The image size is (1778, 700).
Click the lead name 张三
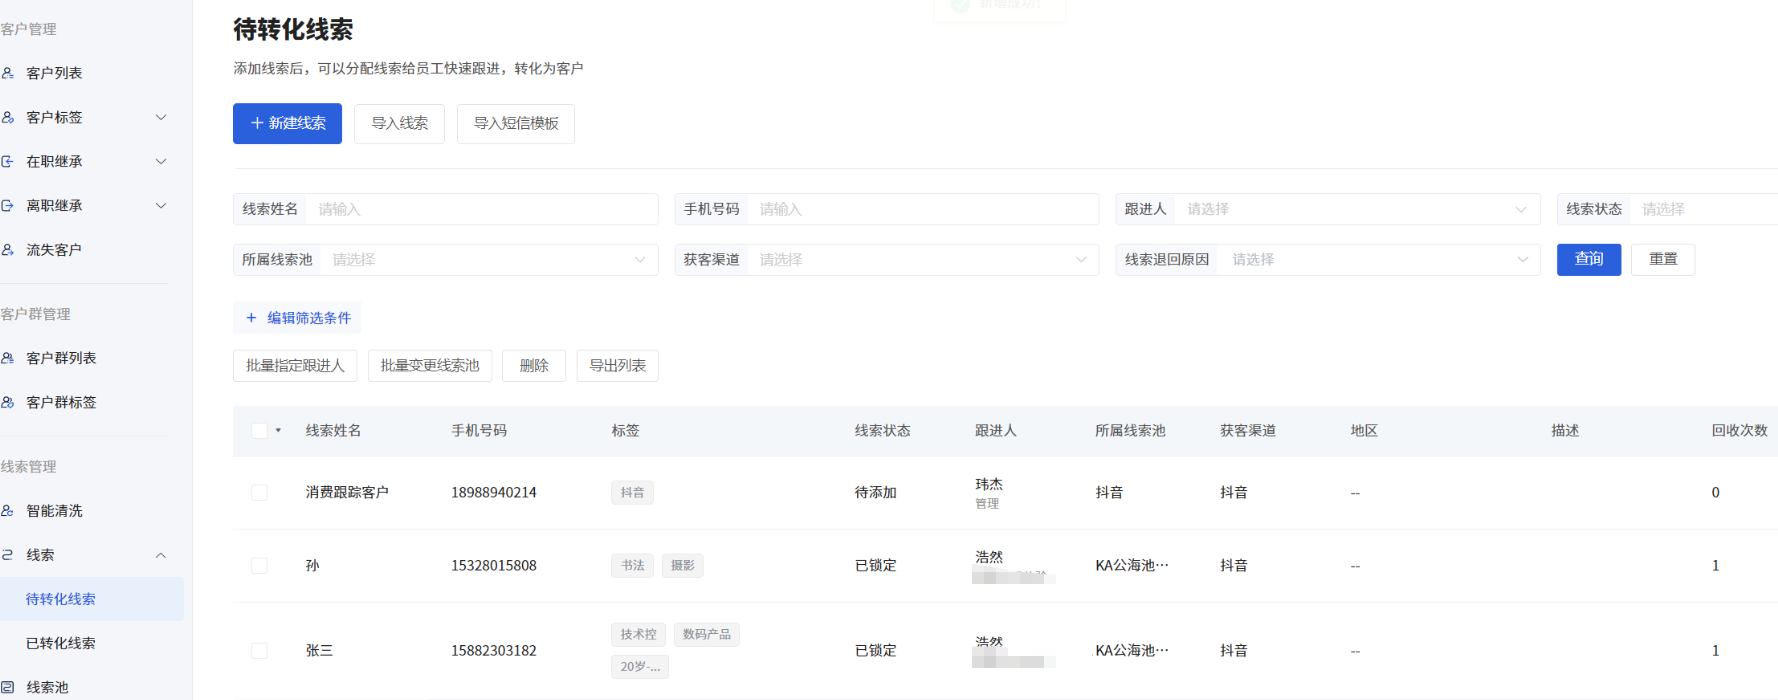click(319, 651)
